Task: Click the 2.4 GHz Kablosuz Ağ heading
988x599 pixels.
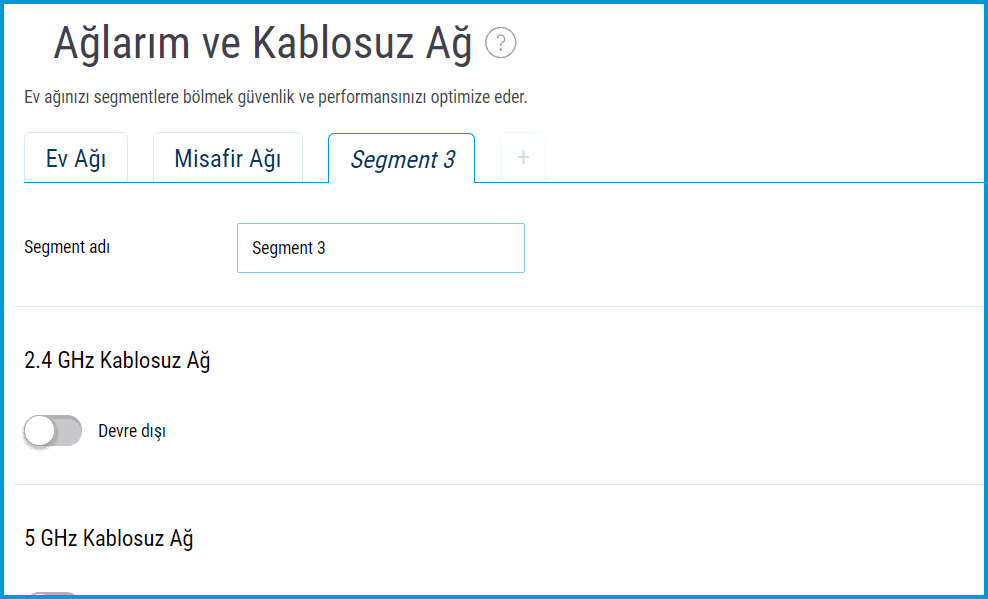Action: click(x=117, y=361)
